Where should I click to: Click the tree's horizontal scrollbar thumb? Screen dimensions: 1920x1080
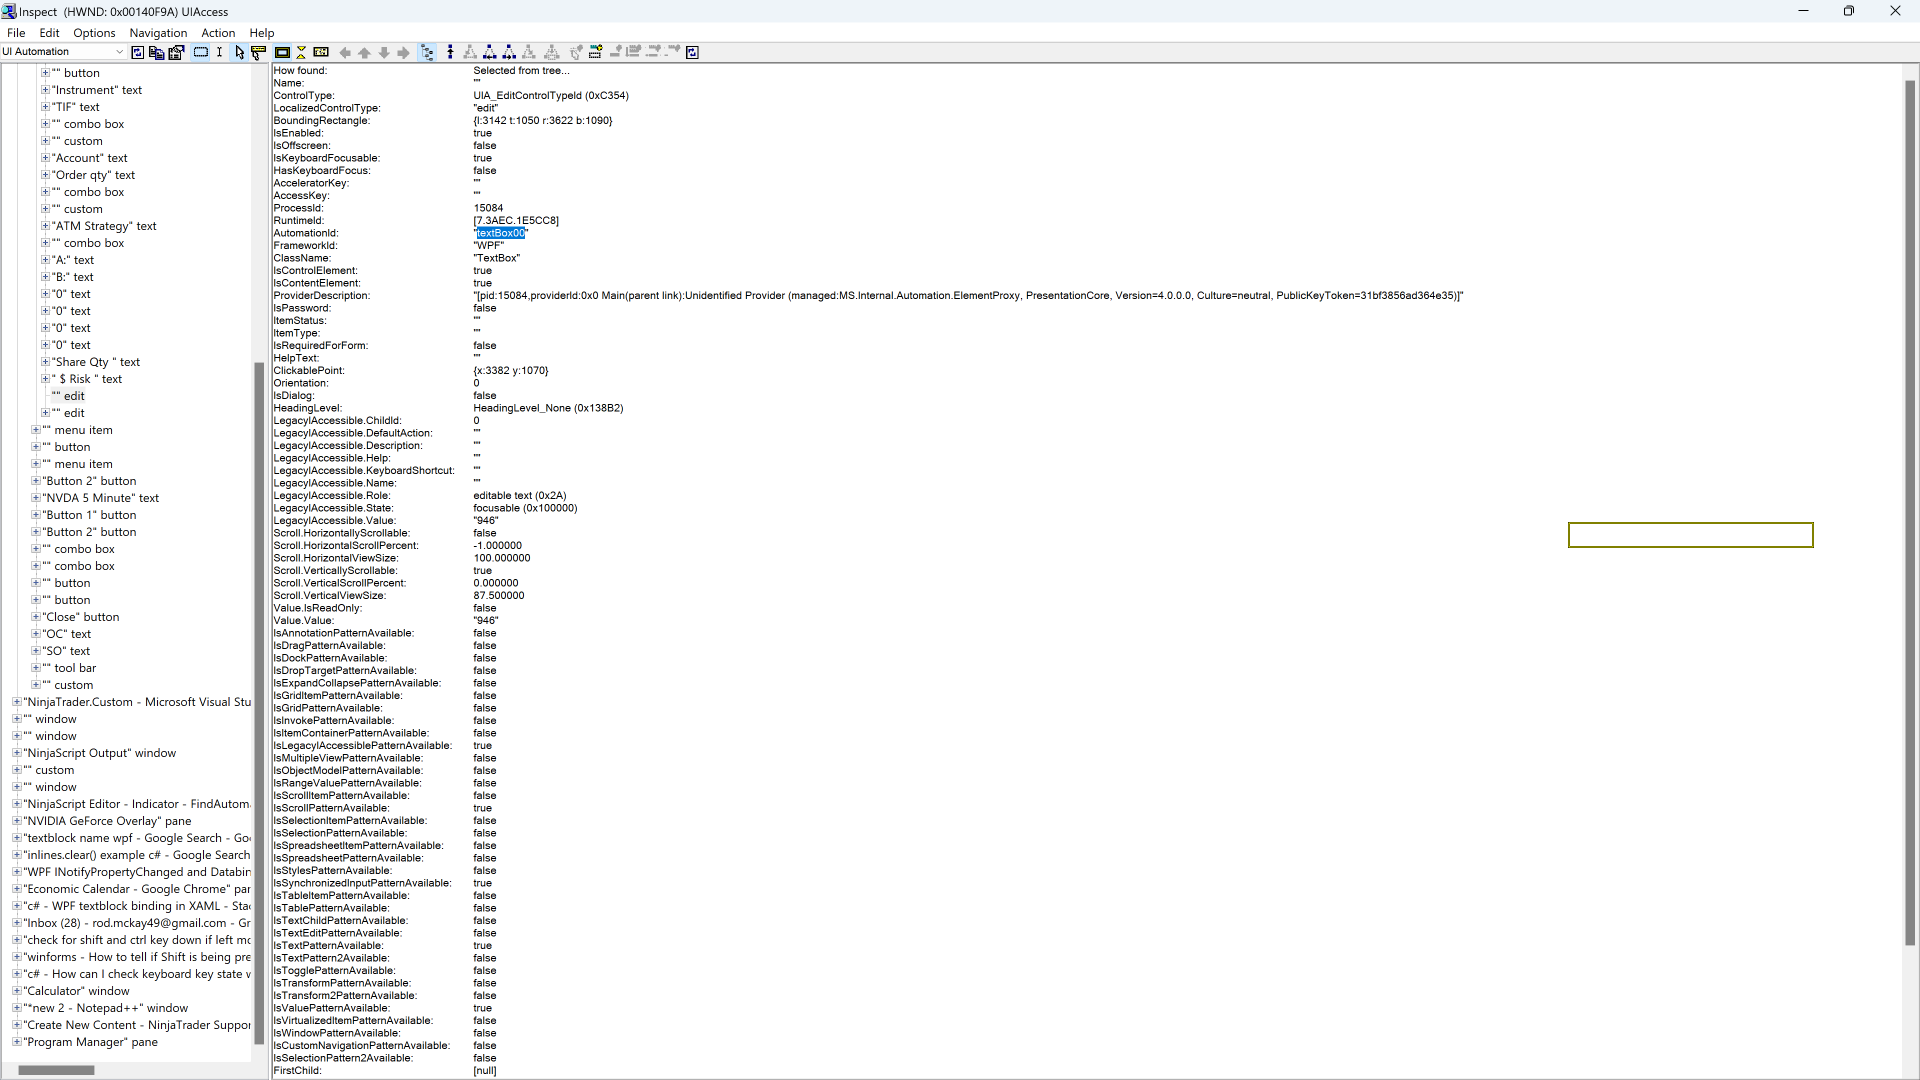pos(56,1070)
